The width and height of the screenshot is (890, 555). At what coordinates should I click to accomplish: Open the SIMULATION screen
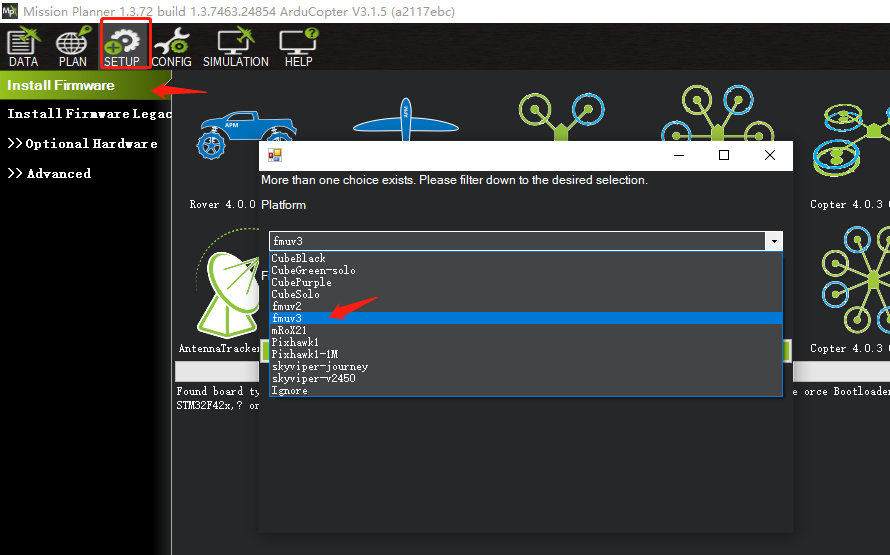[x=236, y=47]
